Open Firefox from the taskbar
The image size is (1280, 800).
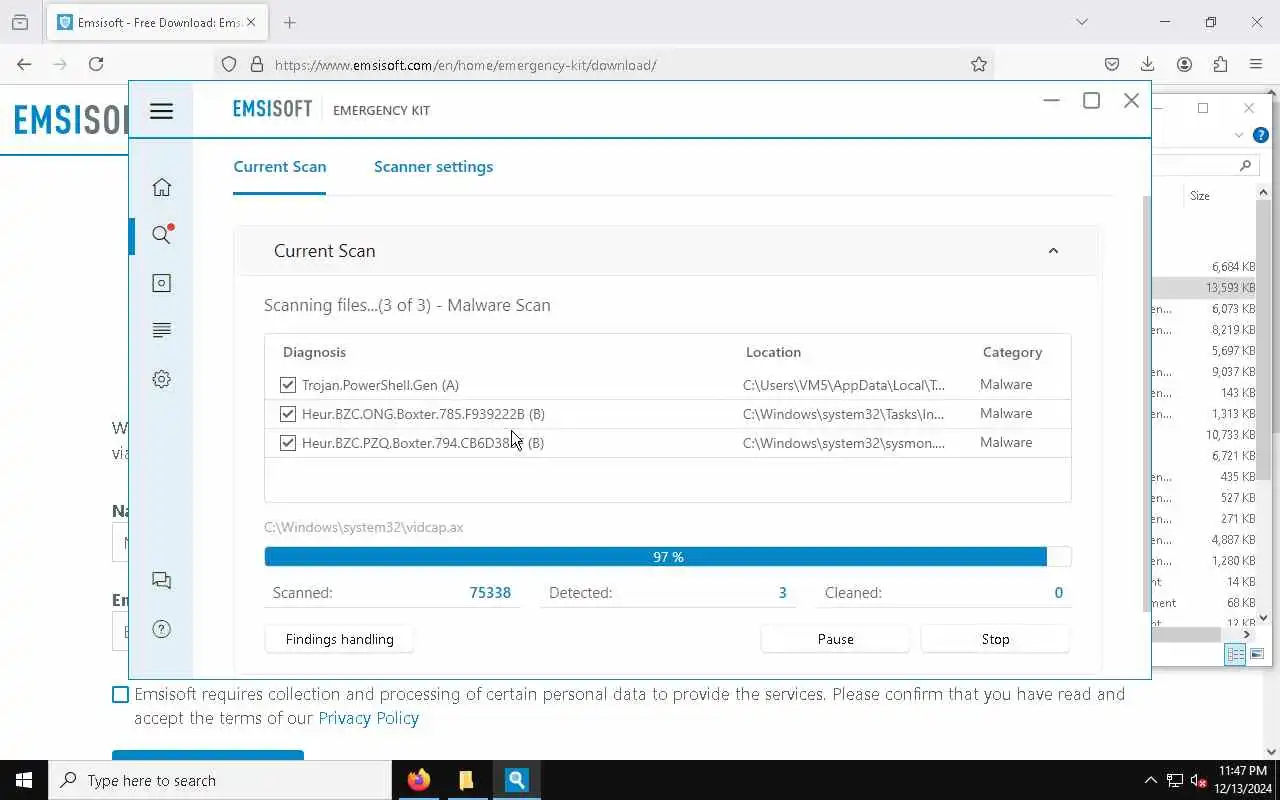pyautogui.click(x=419, y=780)
